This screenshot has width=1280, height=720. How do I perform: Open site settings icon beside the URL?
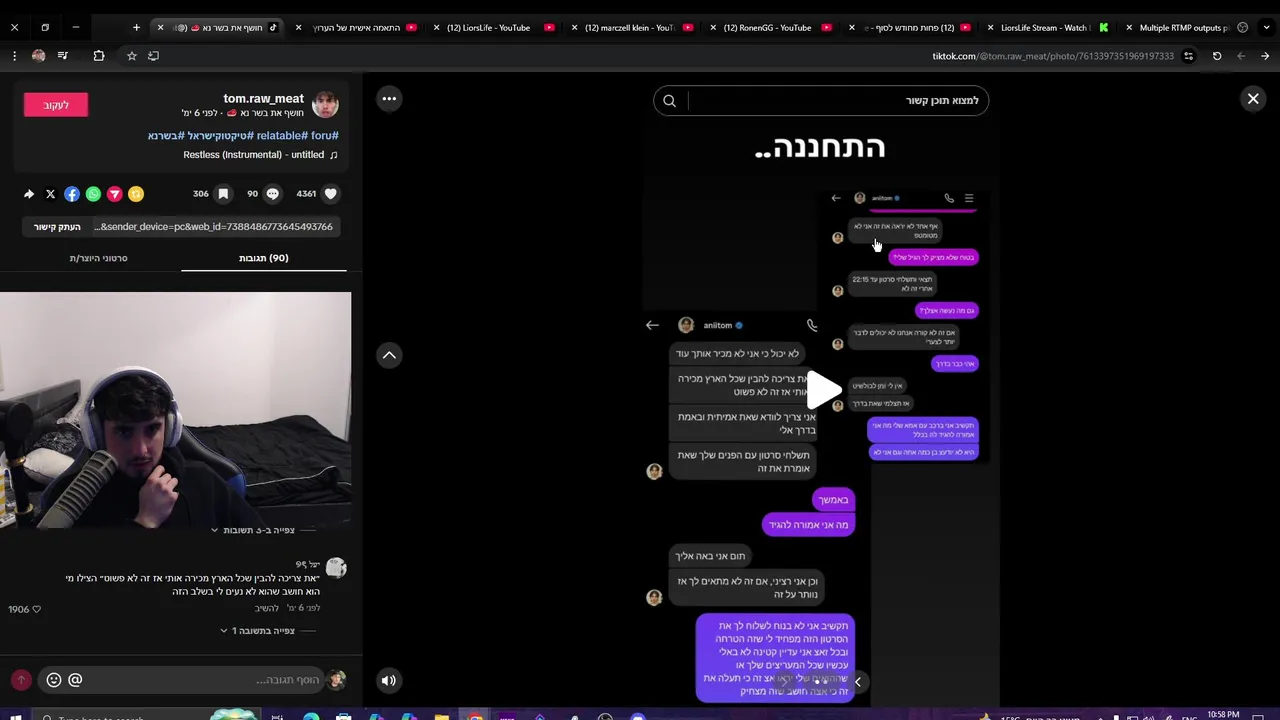coord(1188,56)
